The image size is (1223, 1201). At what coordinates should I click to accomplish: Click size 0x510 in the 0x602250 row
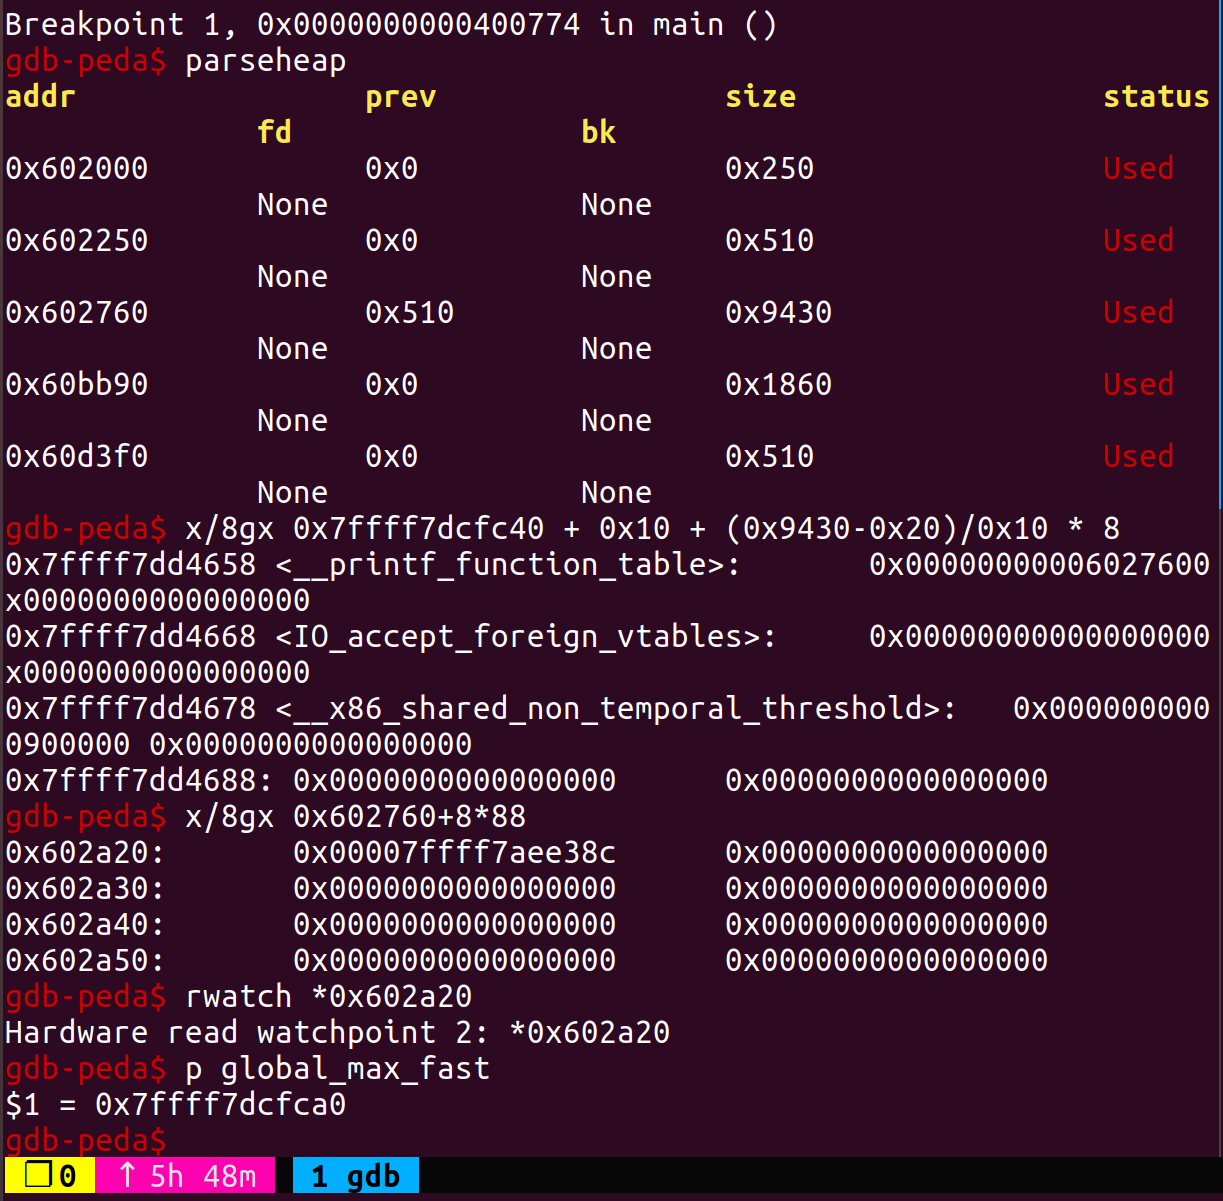pyautogui.click(x=769, y=240)
